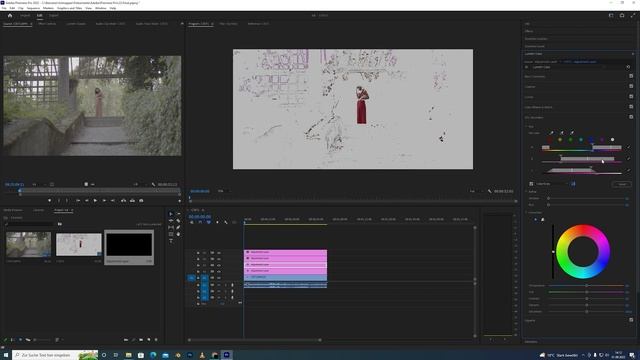Click the Denoise slider
The height and width of the screenshot is (360, 640).
pyautogui.click(x=587, y=198)
